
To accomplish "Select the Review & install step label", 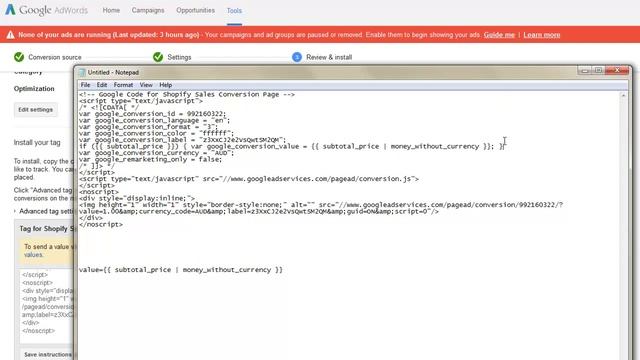I will point(329,57).
